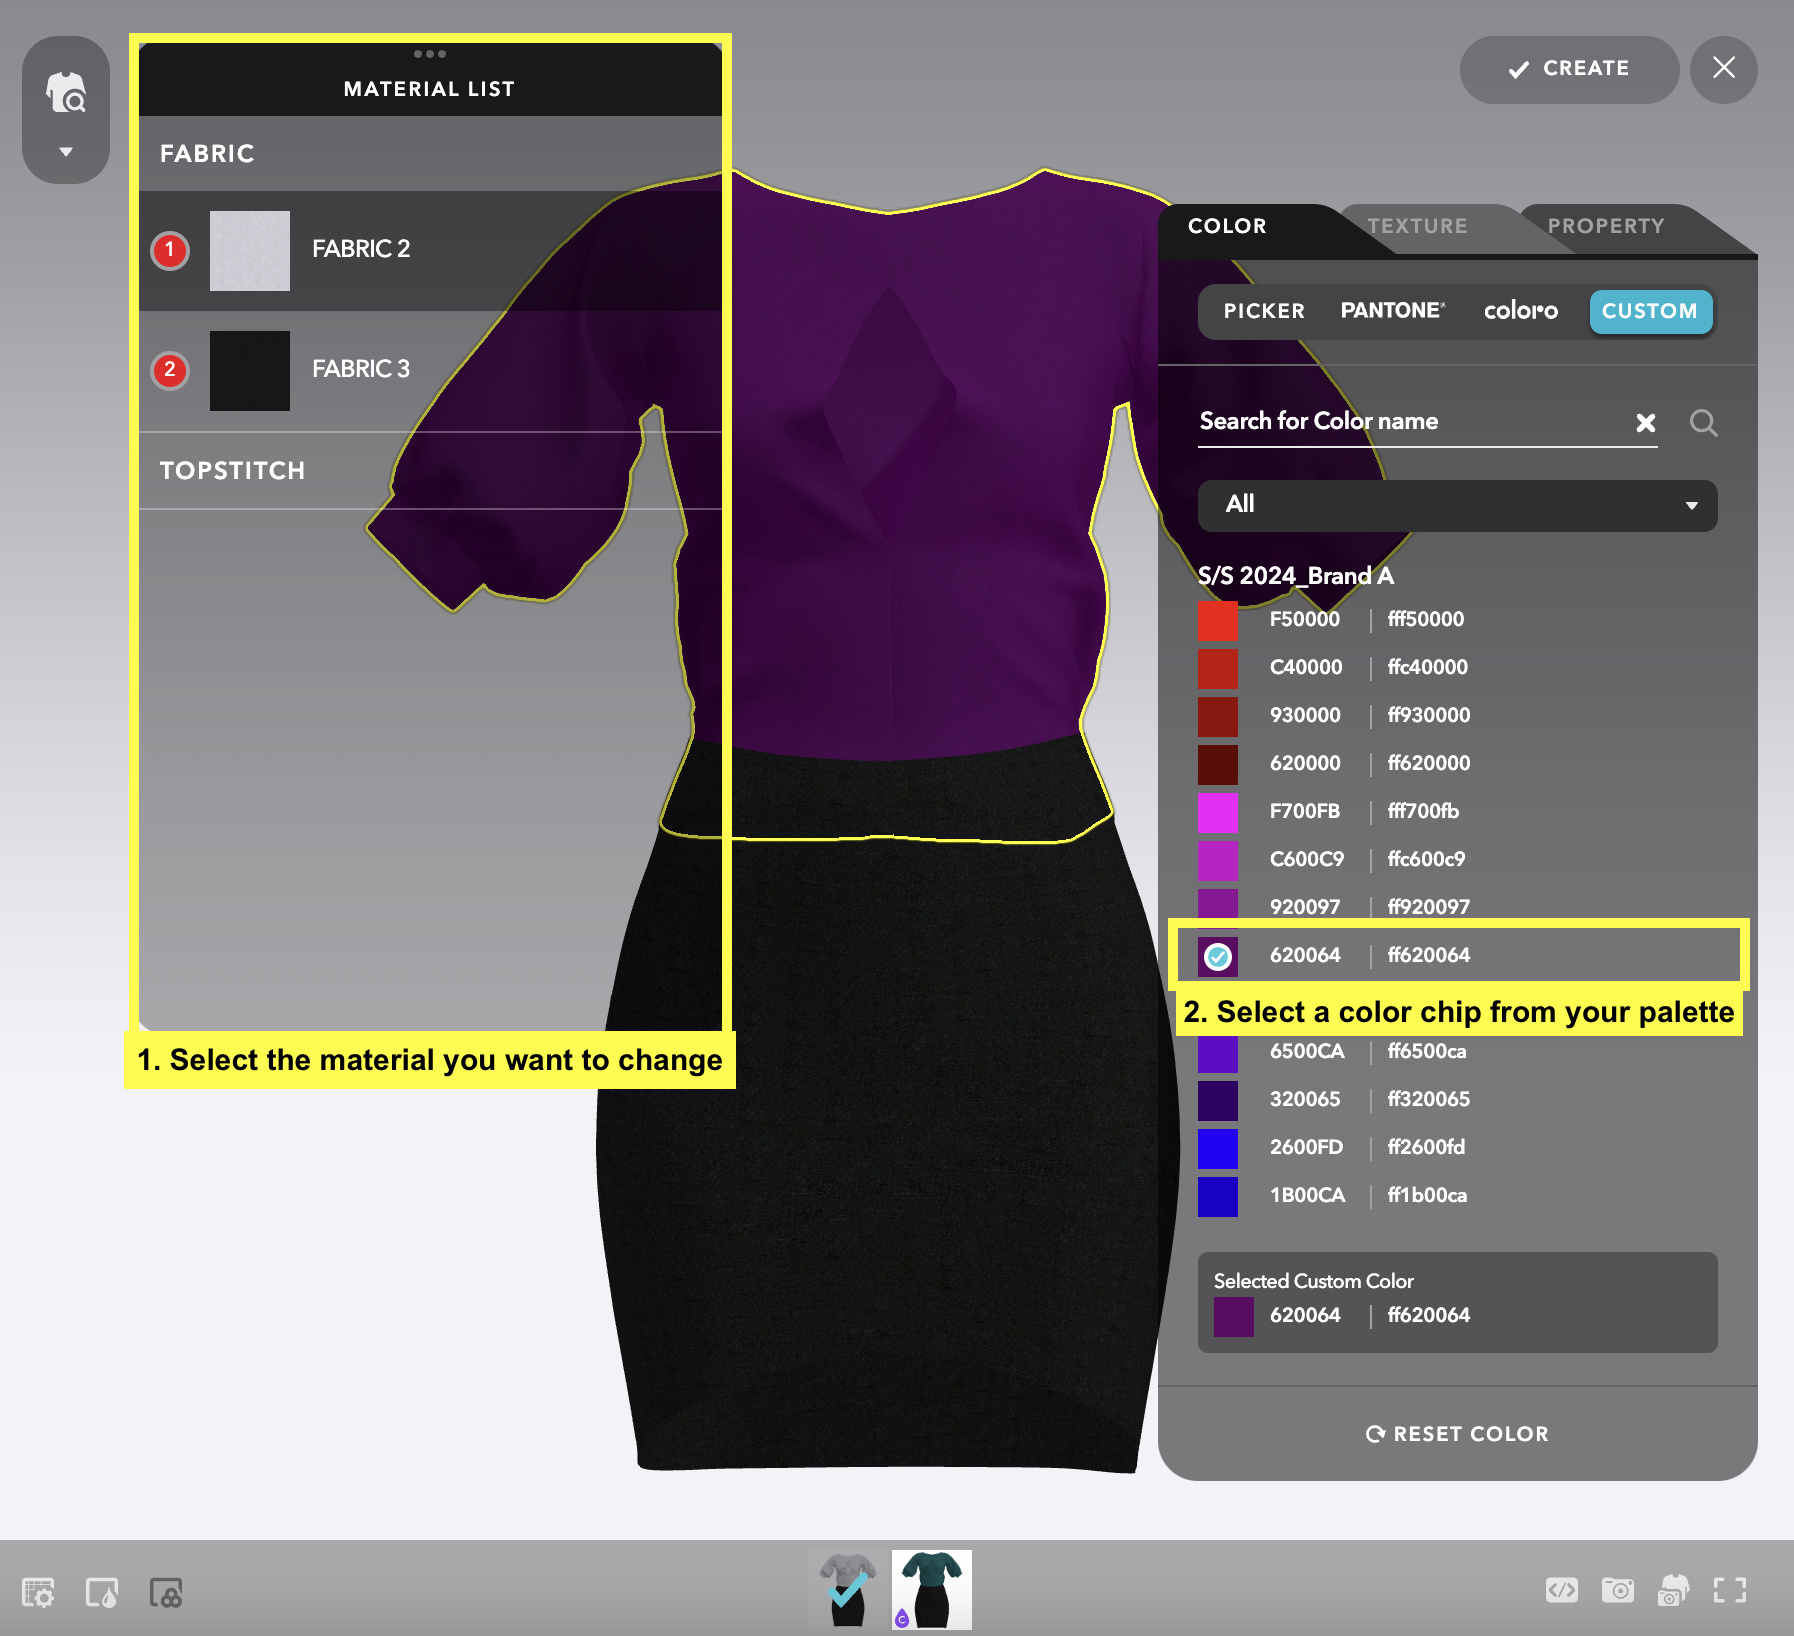1794x1636 pixels.
Task: Click the FABRIC 3 black swatch thumbnail
Action: click(x=250, y=370)
